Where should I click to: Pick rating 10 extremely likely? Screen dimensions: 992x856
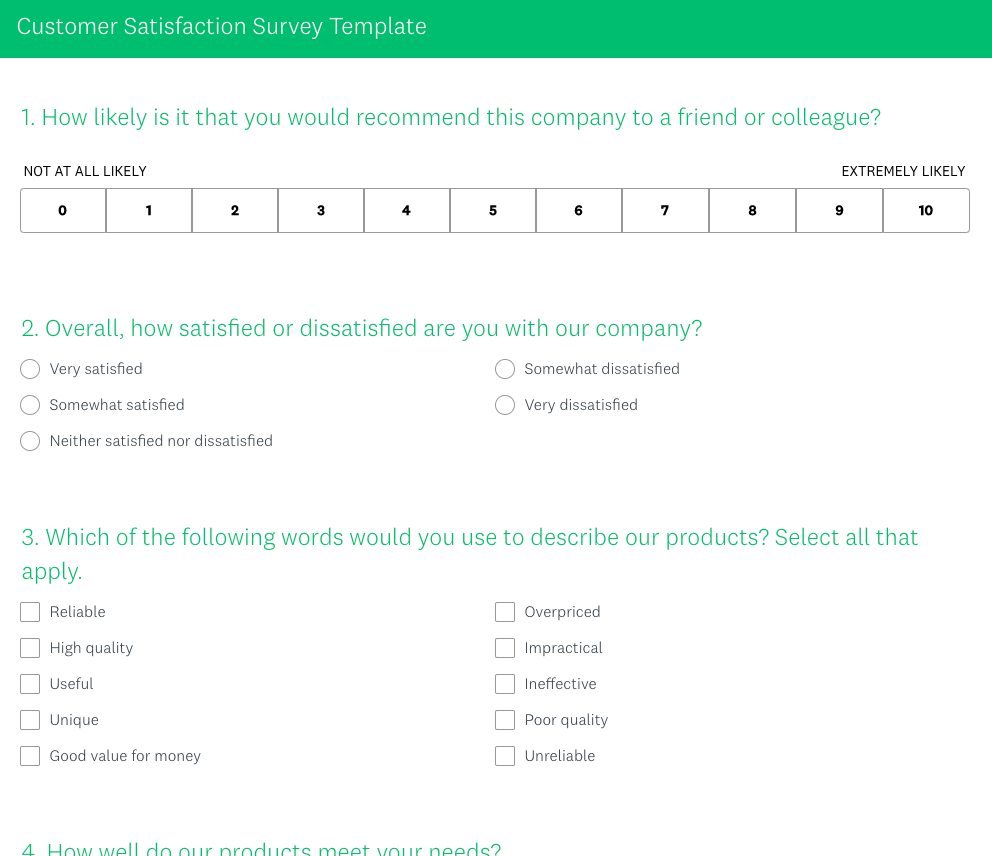(926, 211)
